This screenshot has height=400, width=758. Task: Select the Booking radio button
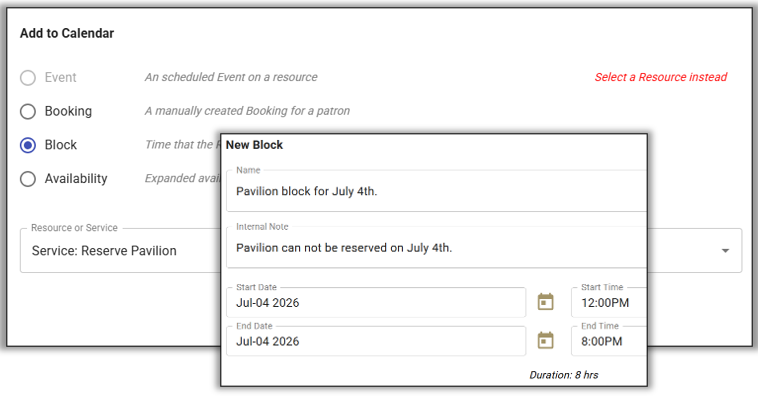[28, 111]
